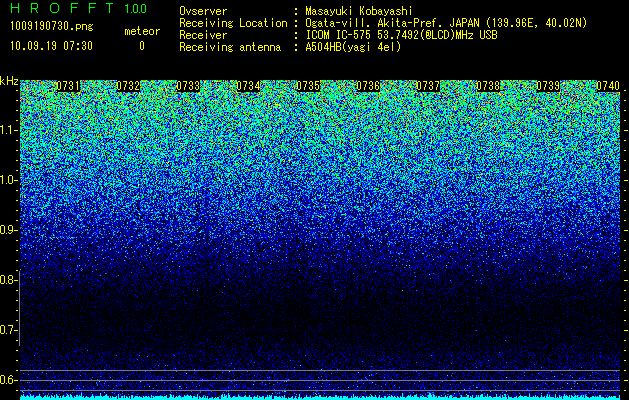Click the 0.8 kHz axis label
Viewport: 629px width, 400px height.
coord(8,280)
